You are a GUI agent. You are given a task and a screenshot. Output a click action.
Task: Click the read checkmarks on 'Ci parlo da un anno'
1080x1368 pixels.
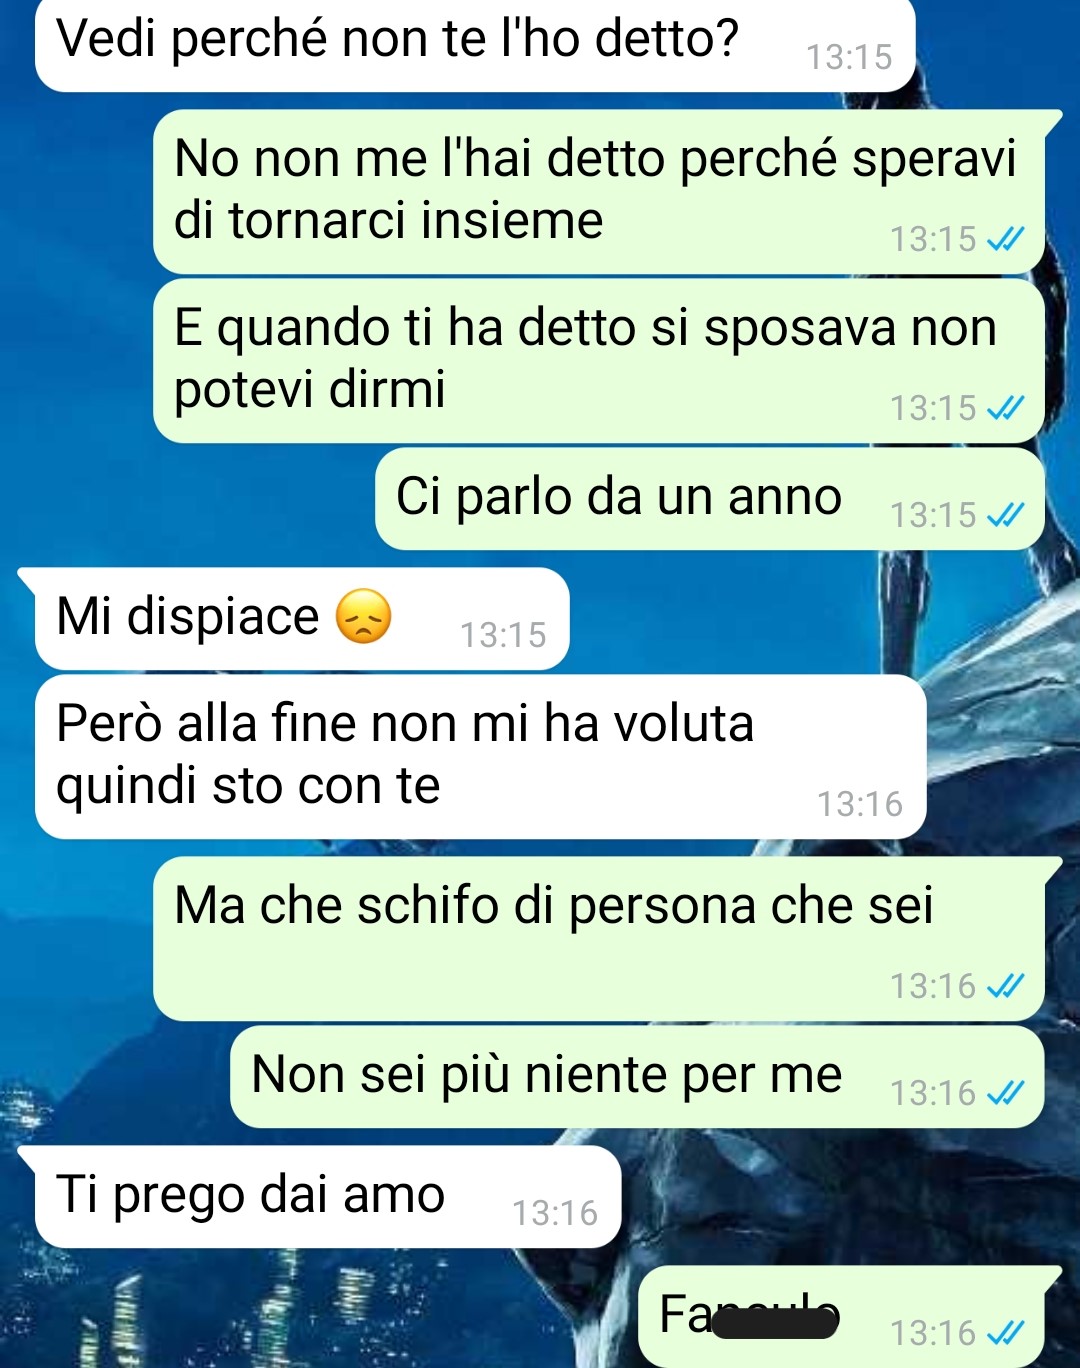[x=1005, y=515]
